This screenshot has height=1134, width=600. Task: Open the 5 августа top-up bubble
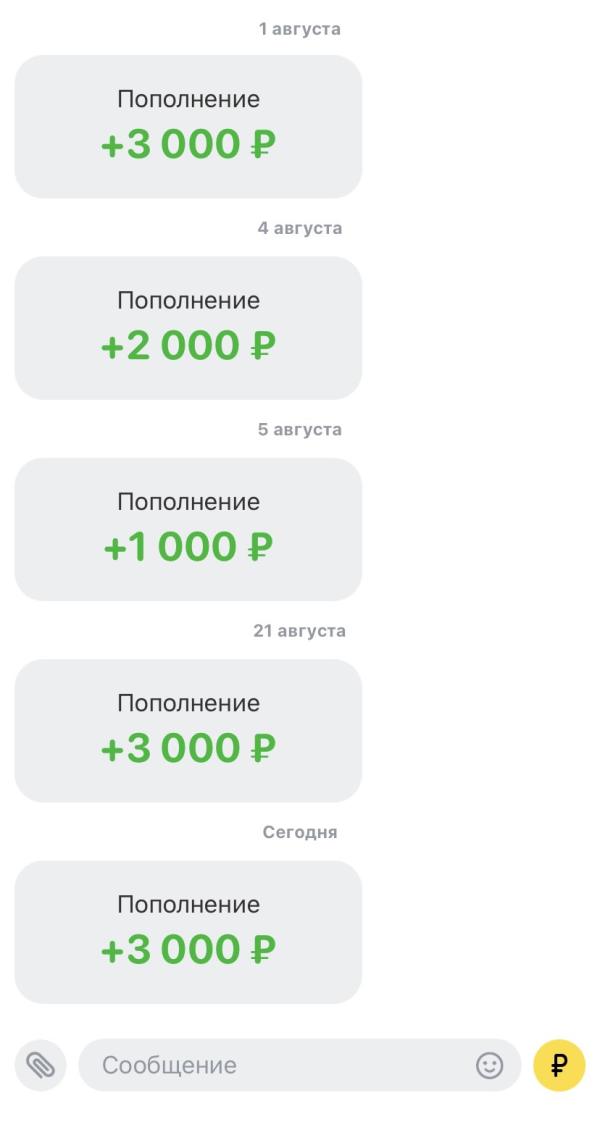point(188,529)
